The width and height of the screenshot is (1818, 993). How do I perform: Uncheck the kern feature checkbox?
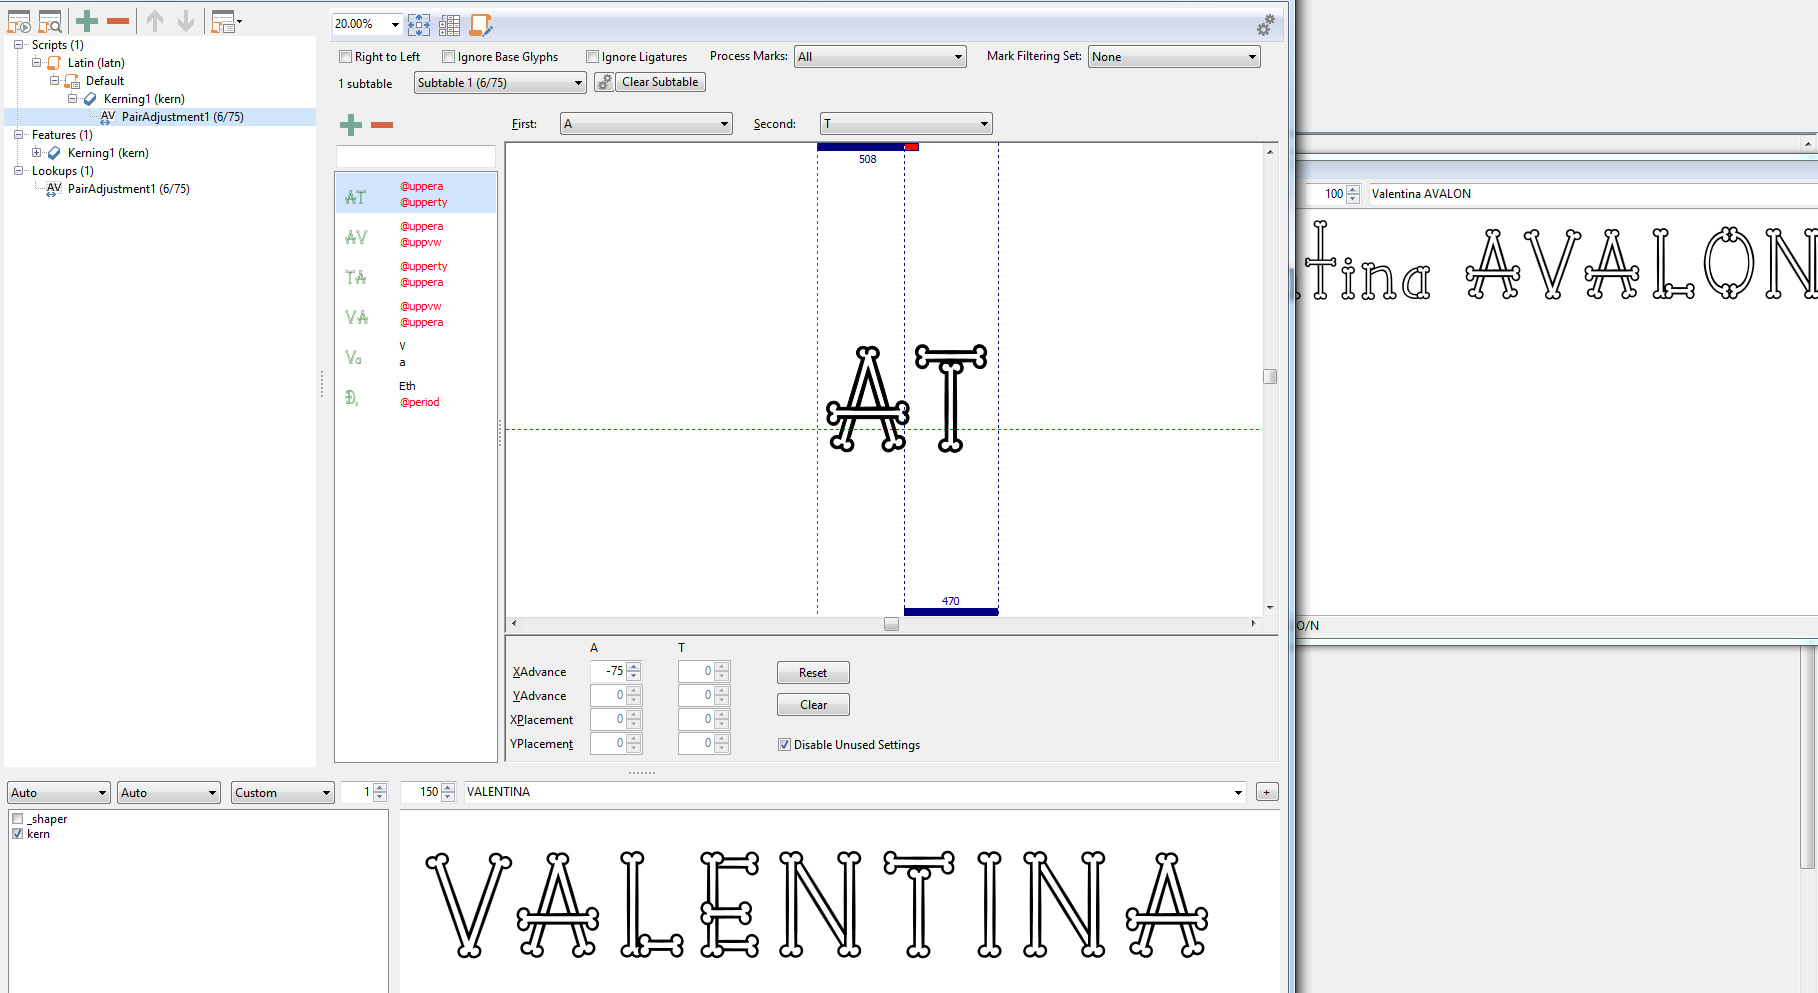(17, 834)
